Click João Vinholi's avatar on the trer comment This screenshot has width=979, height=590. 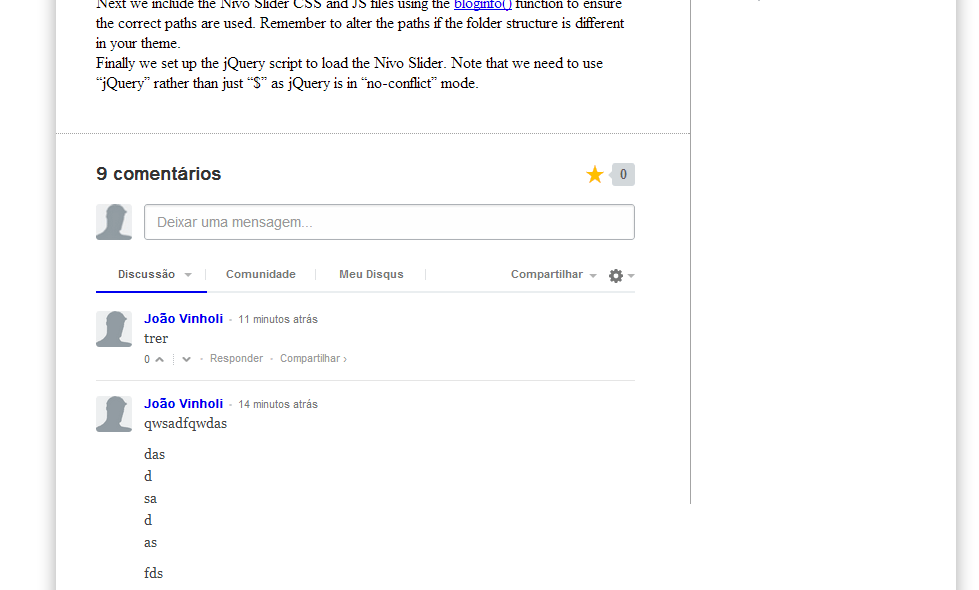point(113,328)
